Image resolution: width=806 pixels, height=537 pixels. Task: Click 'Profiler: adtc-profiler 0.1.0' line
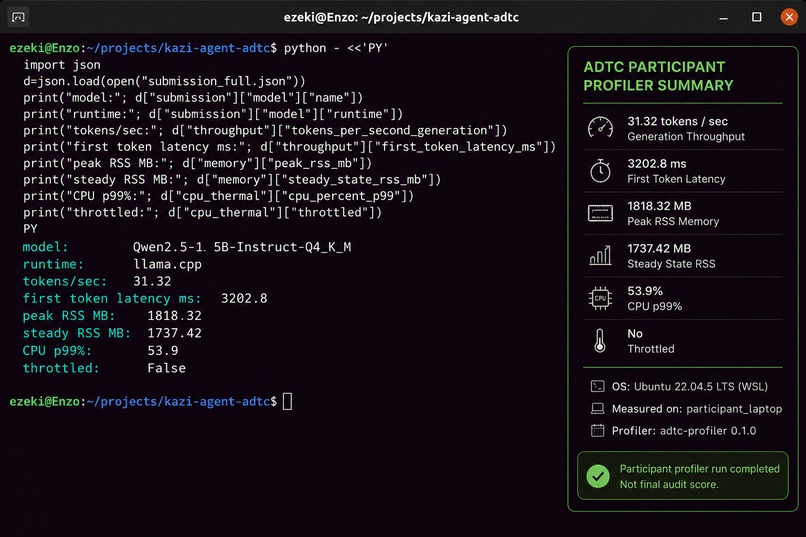point(684,431)
